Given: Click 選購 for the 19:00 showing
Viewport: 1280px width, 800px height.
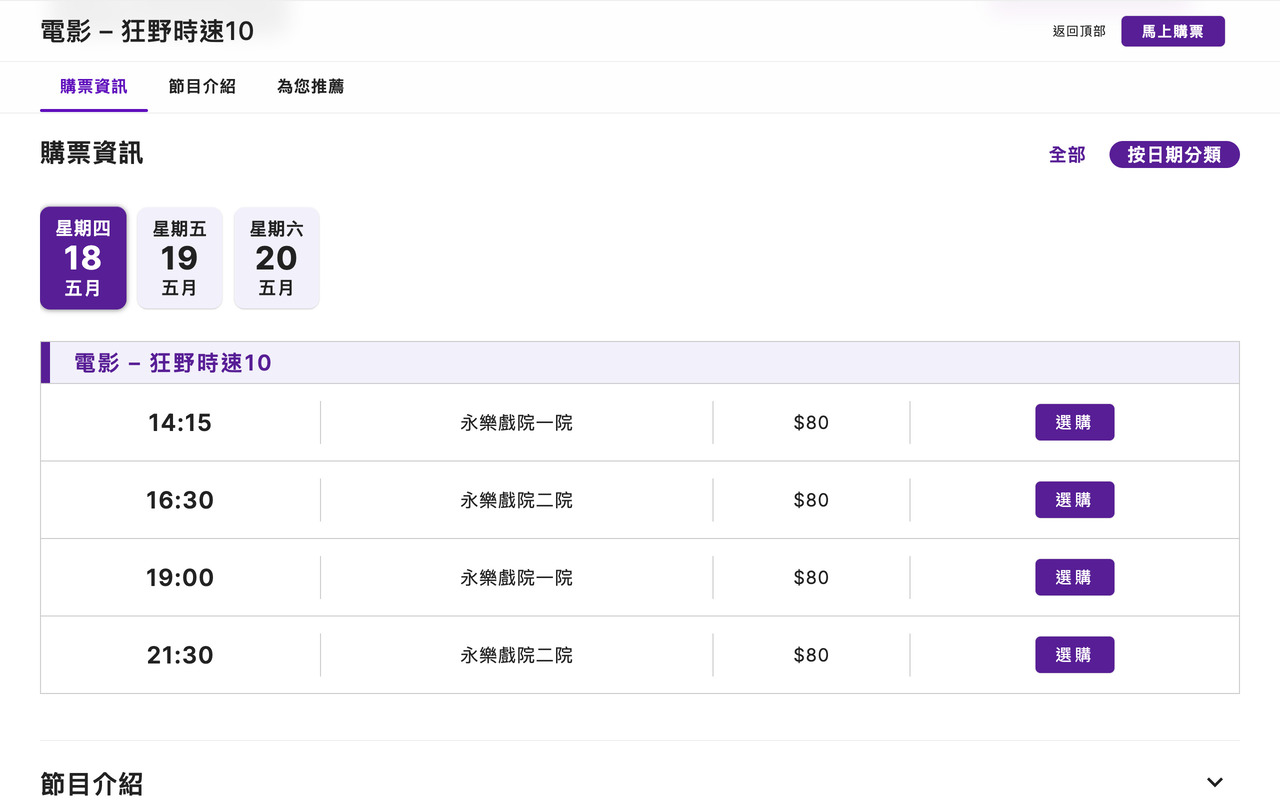Looking at the screenshot, I should 1074,577.
